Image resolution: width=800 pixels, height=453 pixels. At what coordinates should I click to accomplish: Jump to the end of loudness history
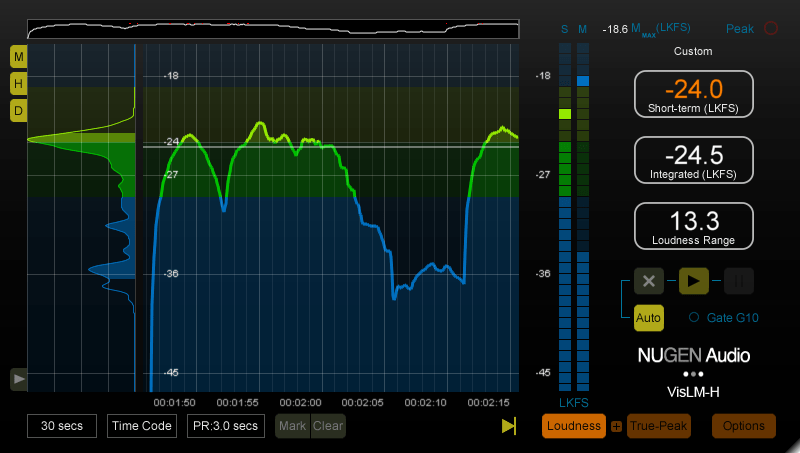click(x=509, y=427)
